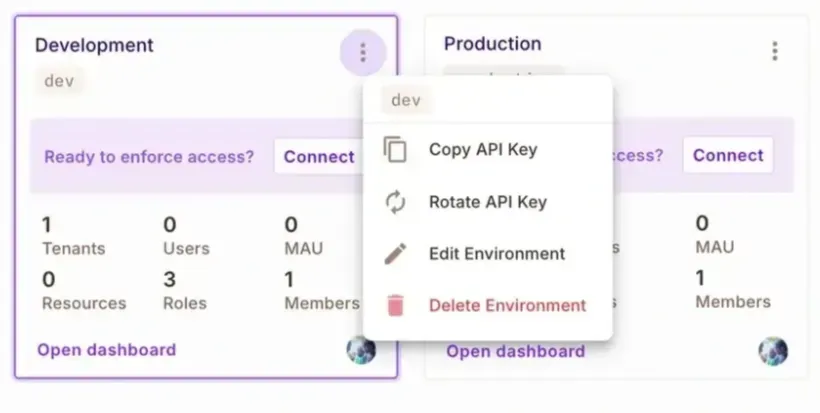Open dashboard for the Production environment
The height and width of the screenshot is (413, 820).
tap(515, 351)
